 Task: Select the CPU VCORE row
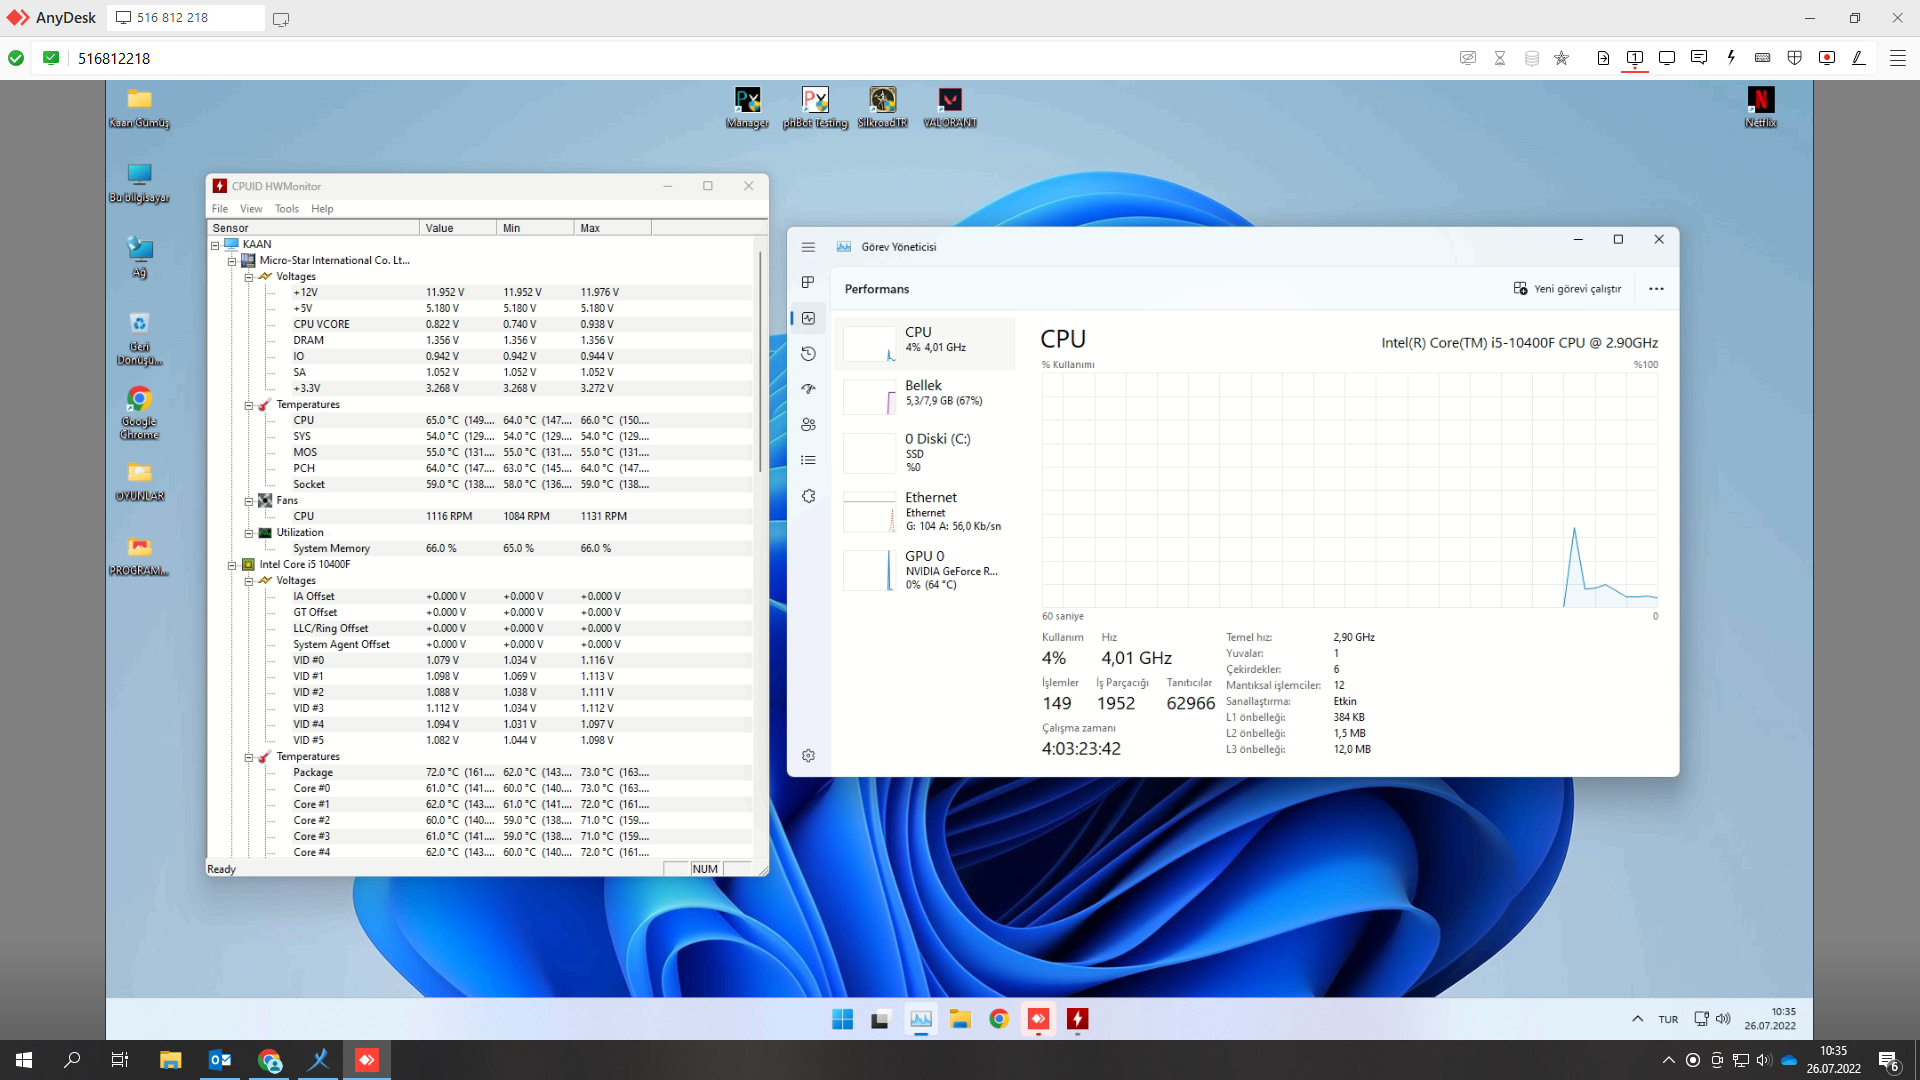coord(480,324)
